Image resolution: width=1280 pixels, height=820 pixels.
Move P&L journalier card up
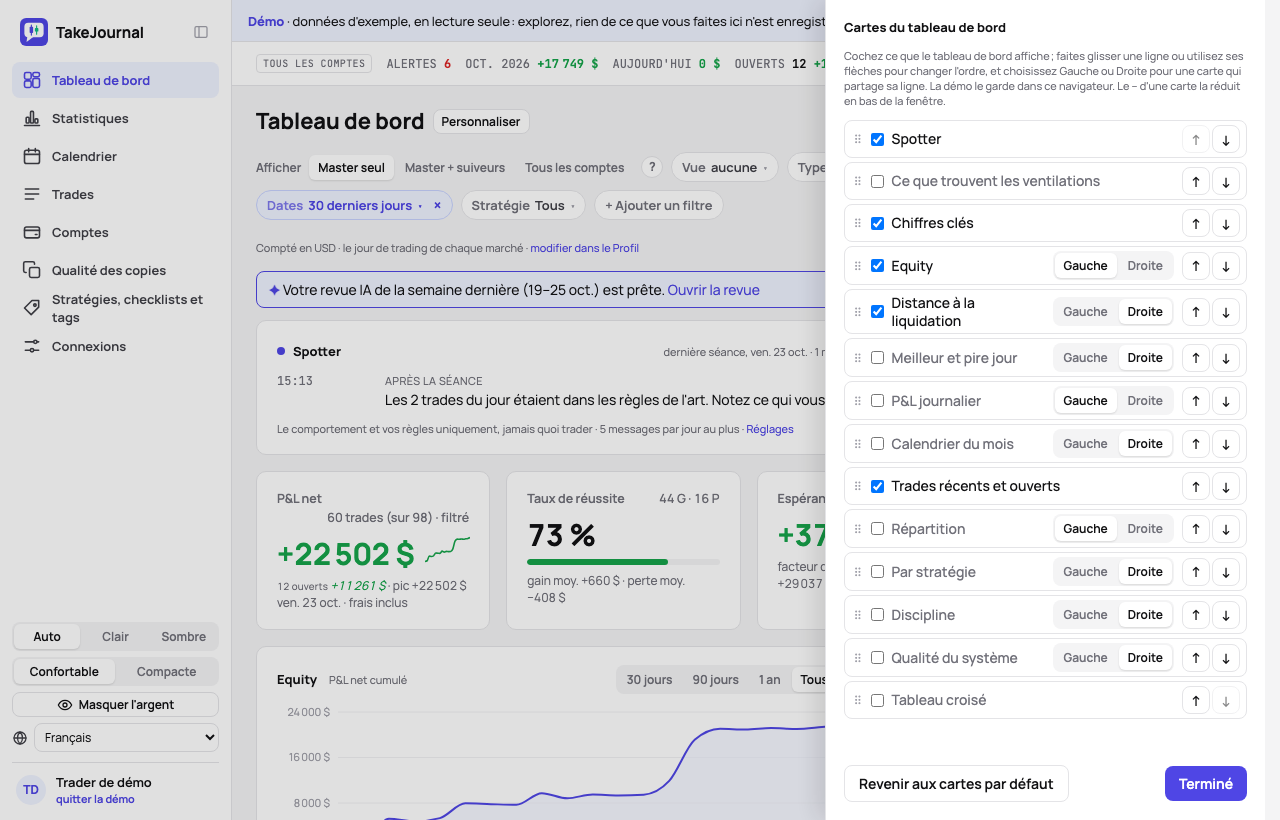pos(1195,401)
